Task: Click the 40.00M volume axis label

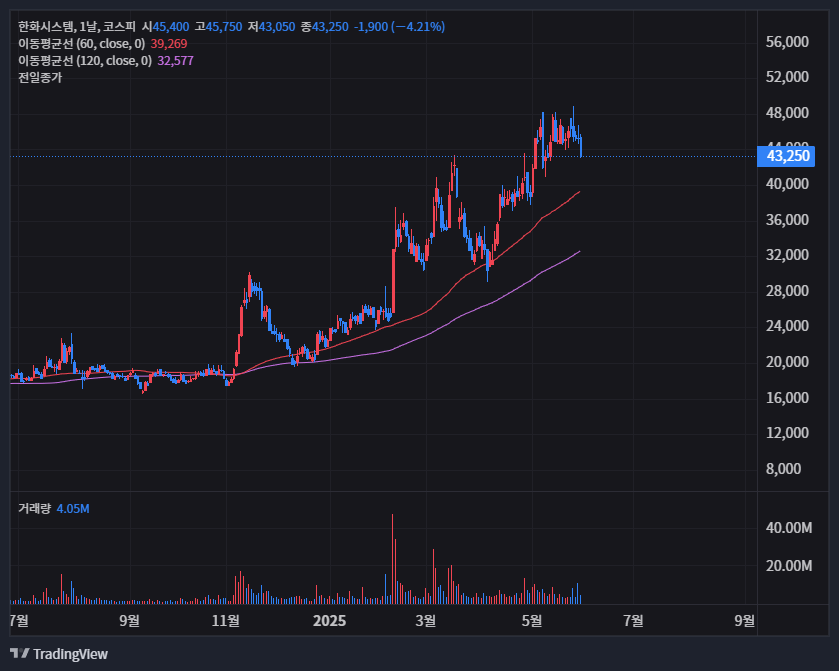Action: click(x=789, y=528)
